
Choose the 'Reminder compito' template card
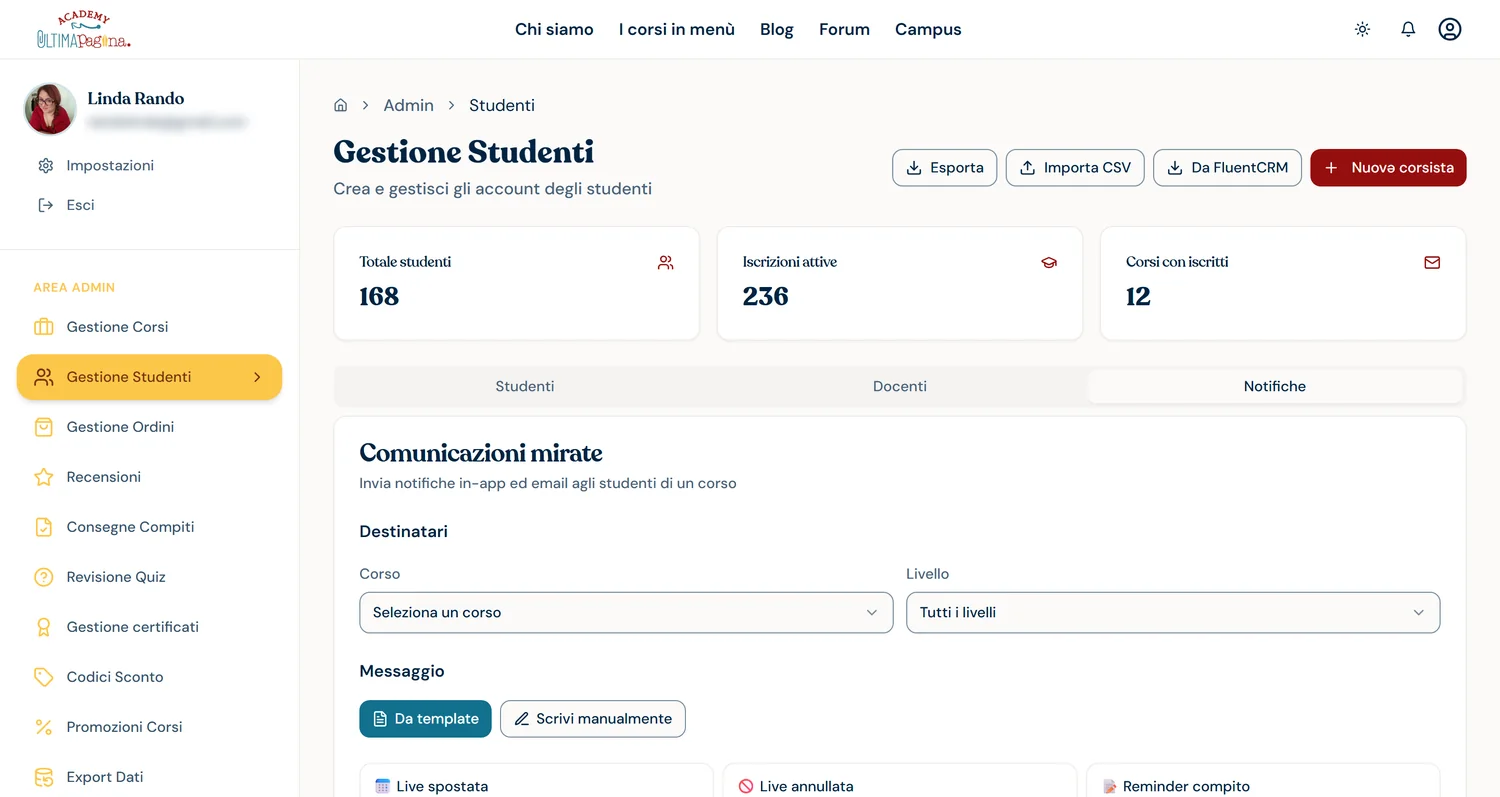[x=1263, y=781]
